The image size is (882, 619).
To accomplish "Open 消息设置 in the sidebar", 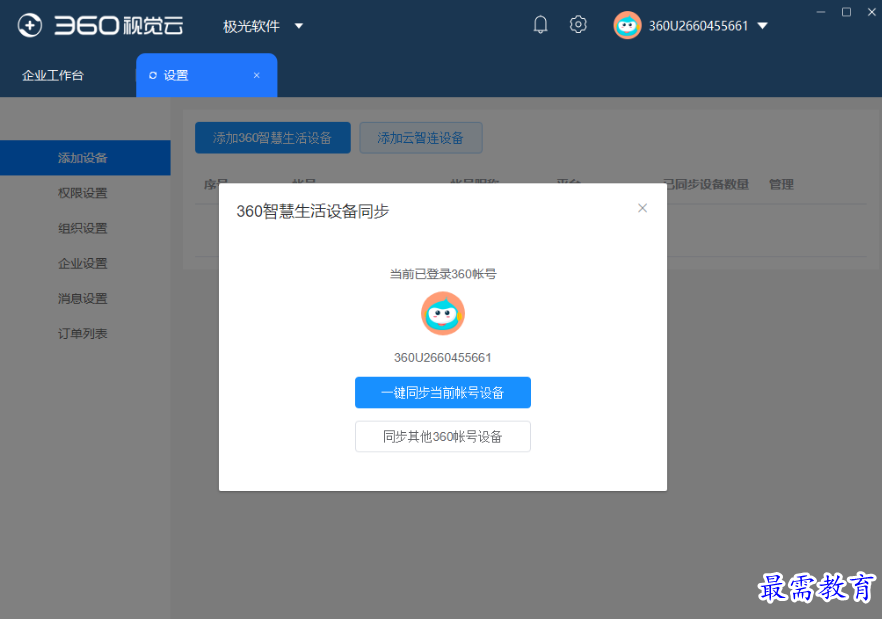I will click(85, 298).
